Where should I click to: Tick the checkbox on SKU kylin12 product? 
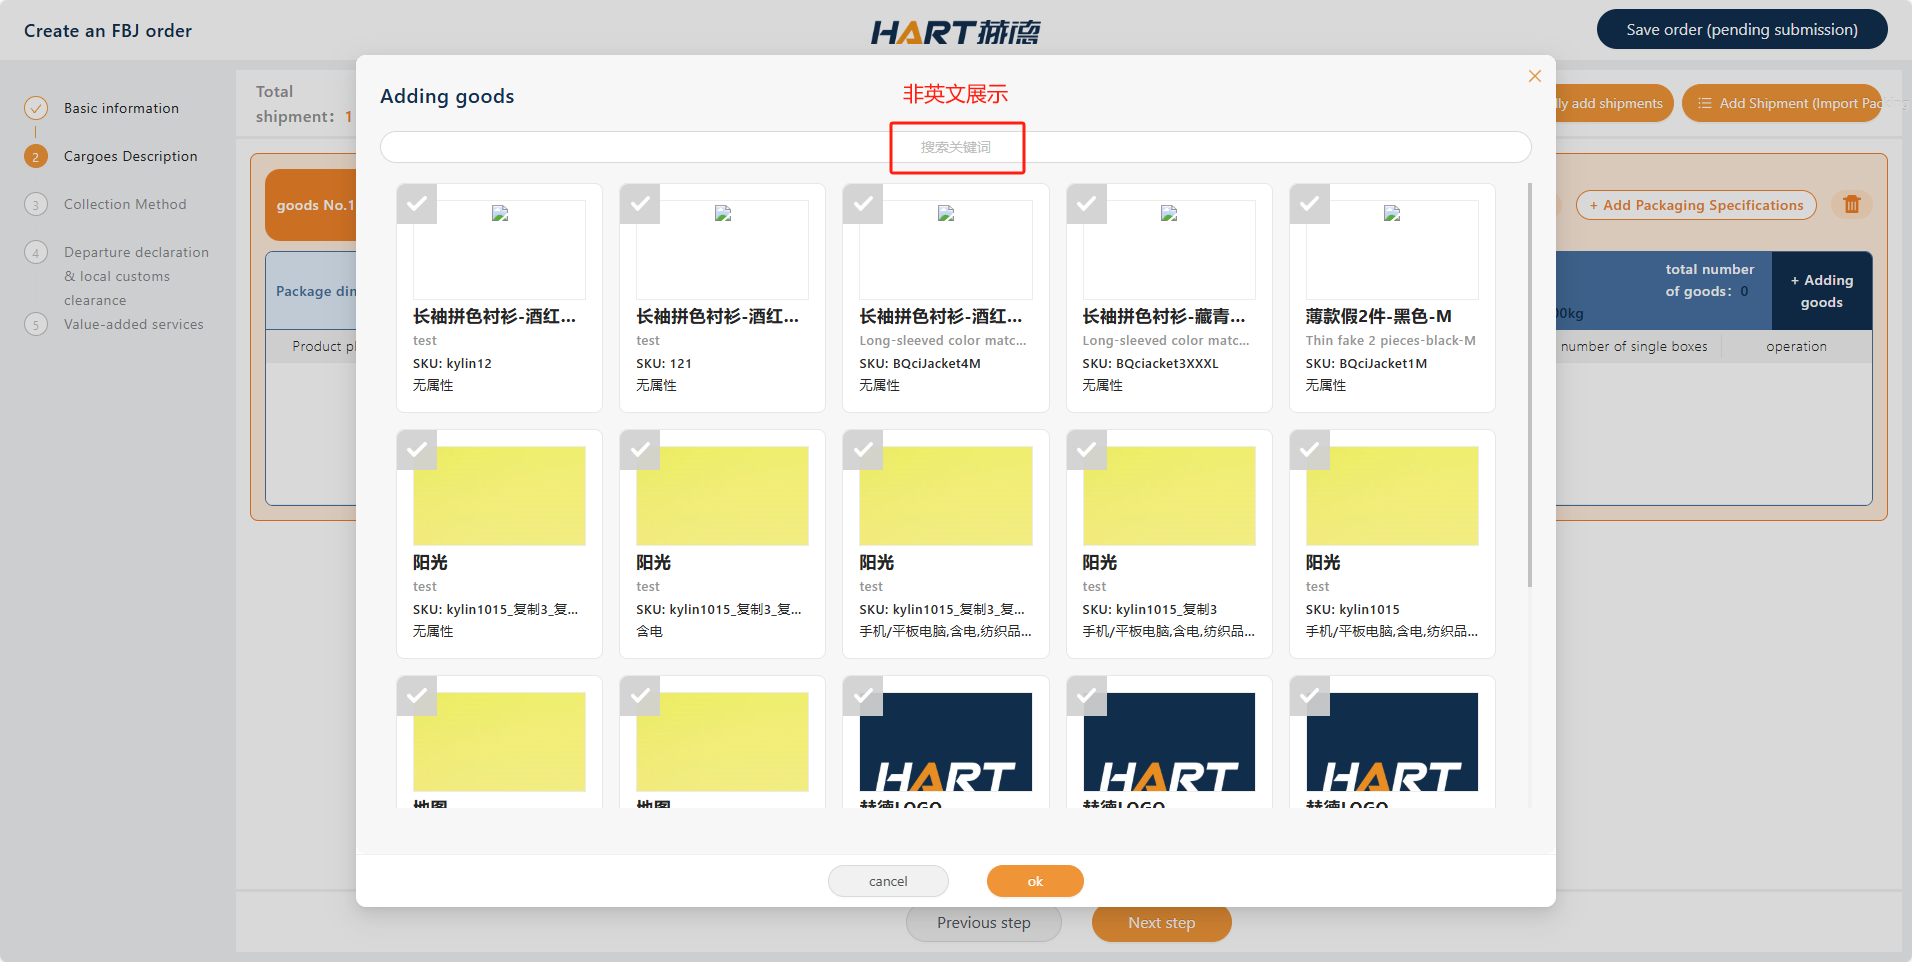(x=417, y=204)
